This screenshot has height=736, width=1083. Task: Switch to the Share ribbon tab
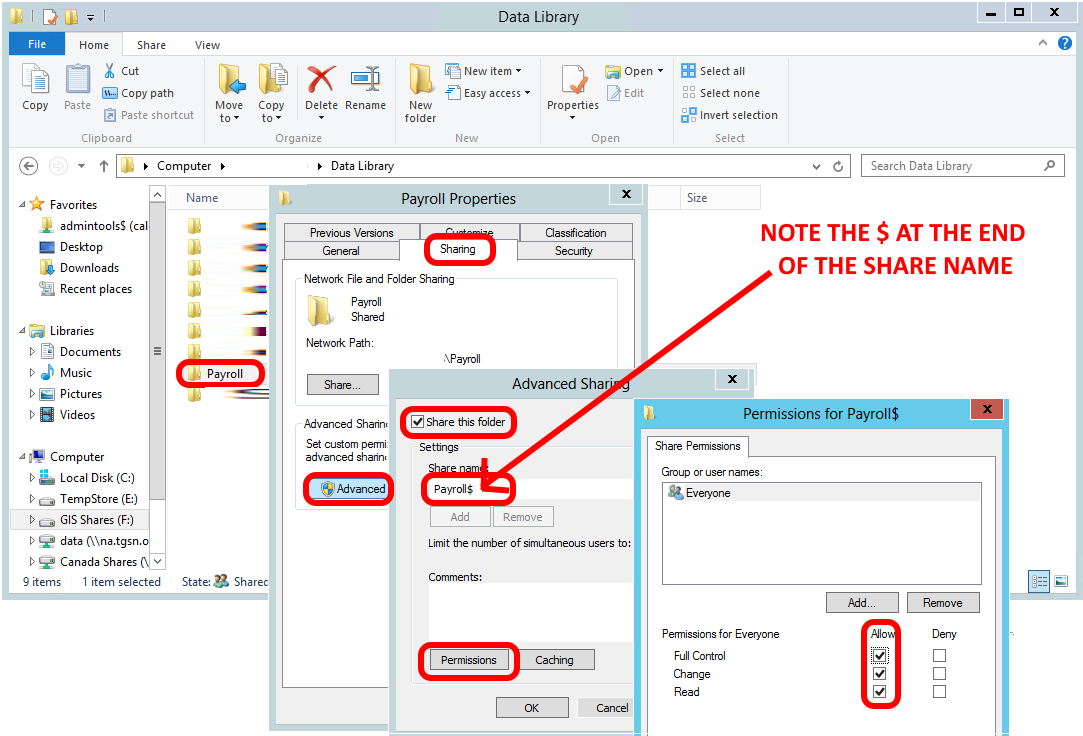151,44
